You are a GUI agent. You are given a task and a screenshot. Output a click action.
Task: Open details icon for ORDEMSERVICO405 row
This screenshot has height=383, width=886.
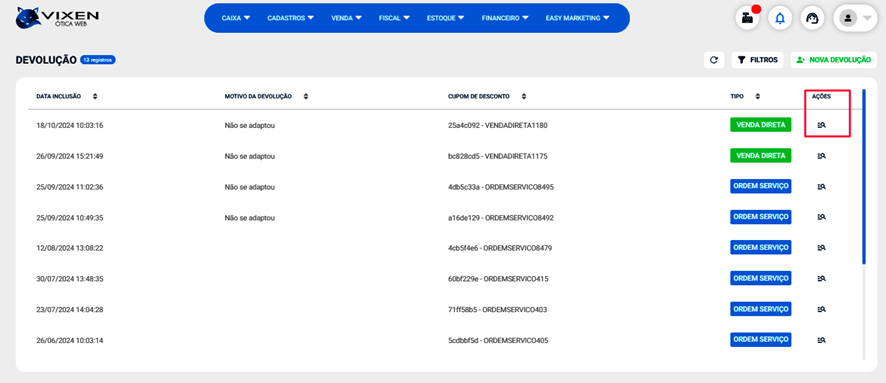tap(822, 340)
